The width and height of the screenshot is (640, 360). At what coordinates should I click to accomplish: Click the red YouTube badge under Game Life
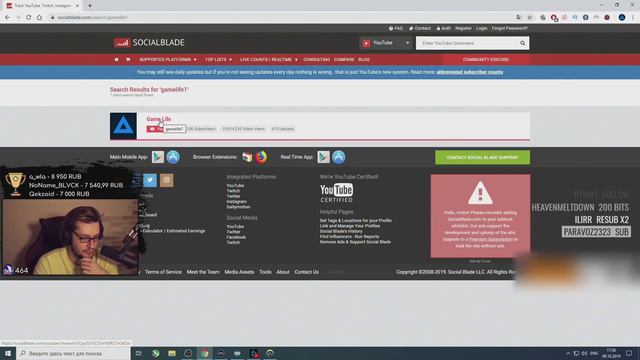coord(155,129)
